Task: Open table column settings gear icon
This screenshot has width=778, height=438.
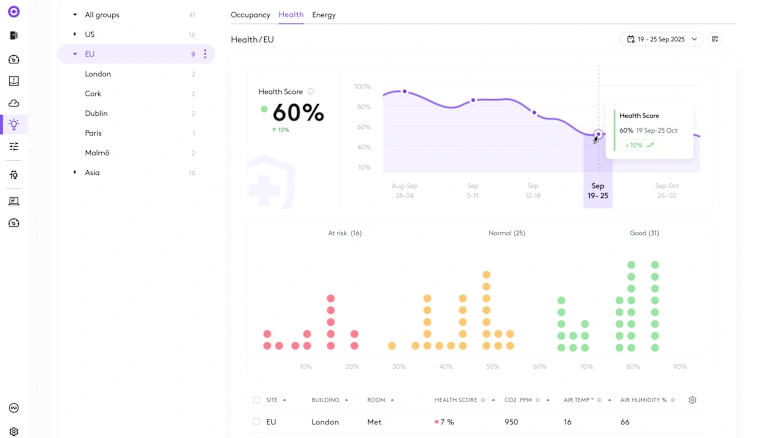Action: (692, 400)
